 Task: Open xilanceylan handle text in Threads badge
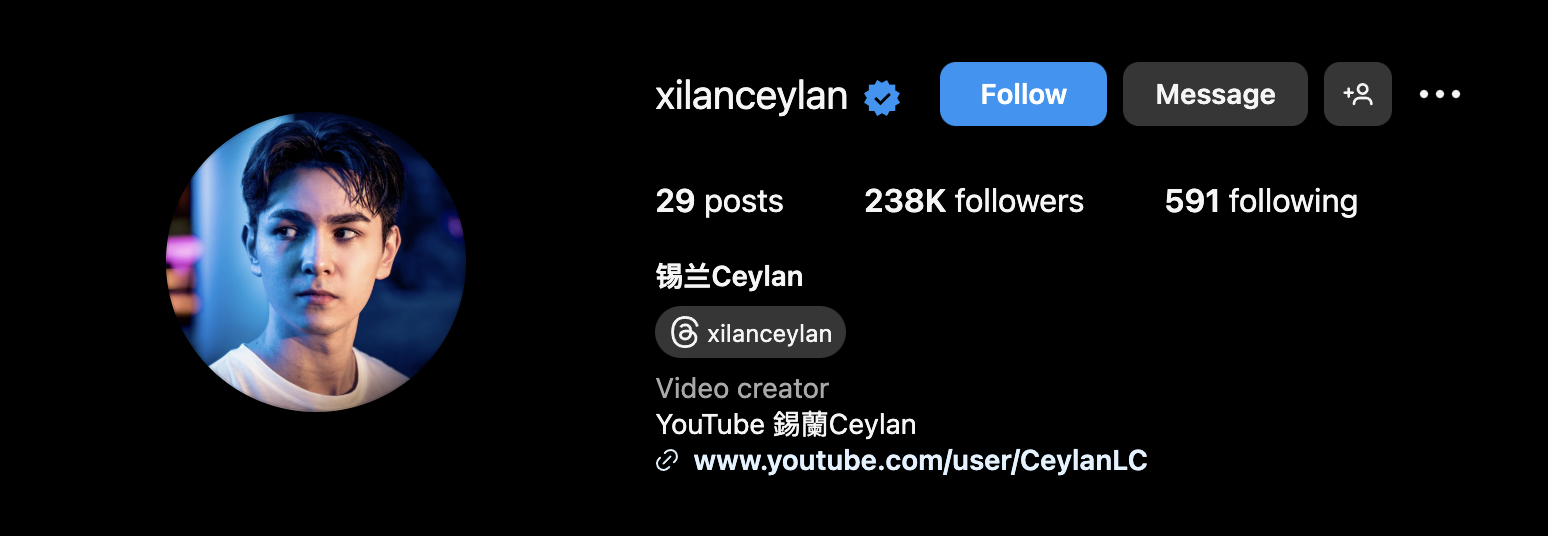click(x=769, y=334)
